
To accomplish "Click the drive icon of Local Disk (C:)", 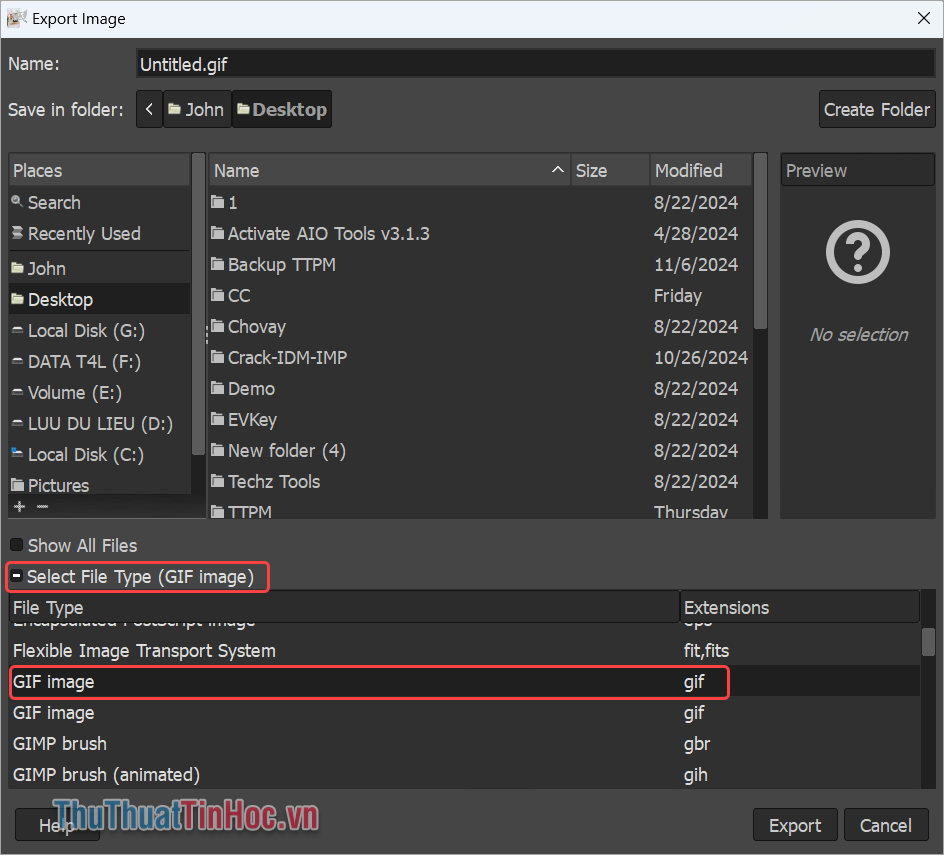I will tap(17, 453).
